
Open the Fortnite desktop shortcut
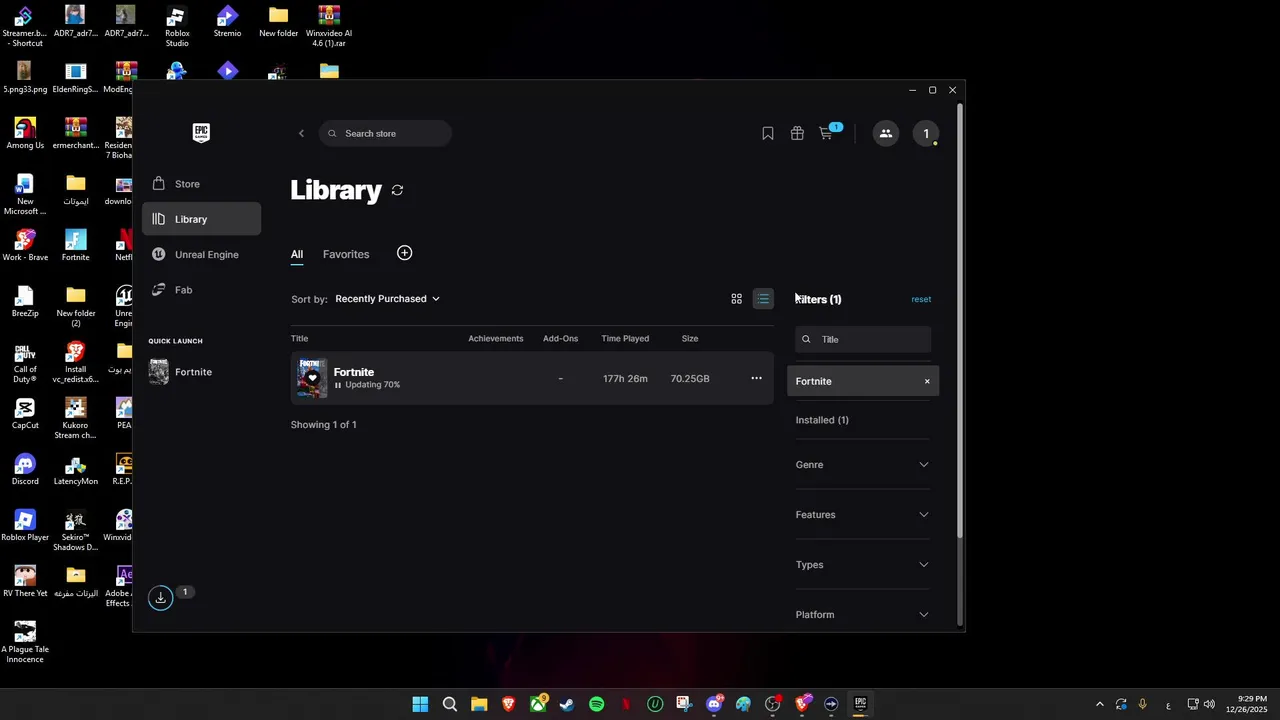point(75,246)
